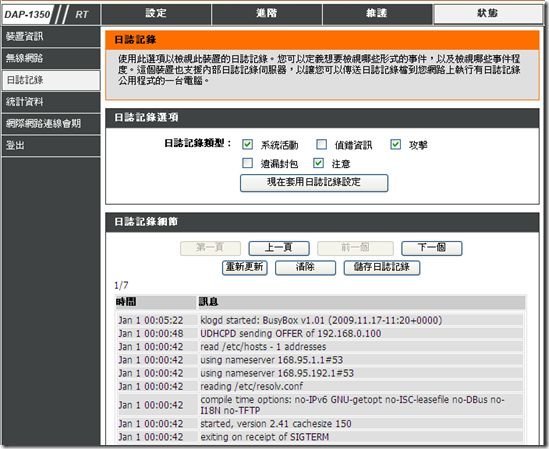Uncheck the 系統活動 checkbox

(x=248, y=144)
